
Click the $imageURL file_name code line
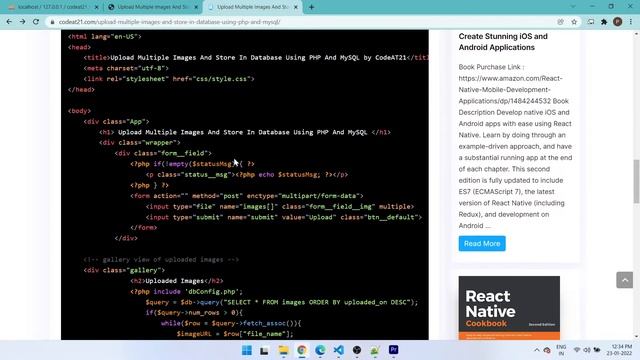(x=235, y=333)
